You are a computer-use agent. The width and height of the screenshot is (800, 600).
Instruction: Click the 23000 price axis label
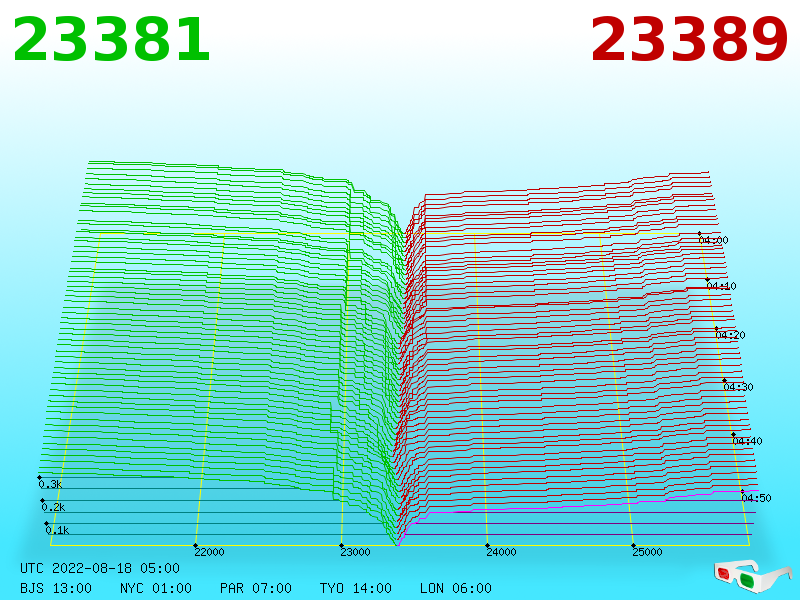355,552
